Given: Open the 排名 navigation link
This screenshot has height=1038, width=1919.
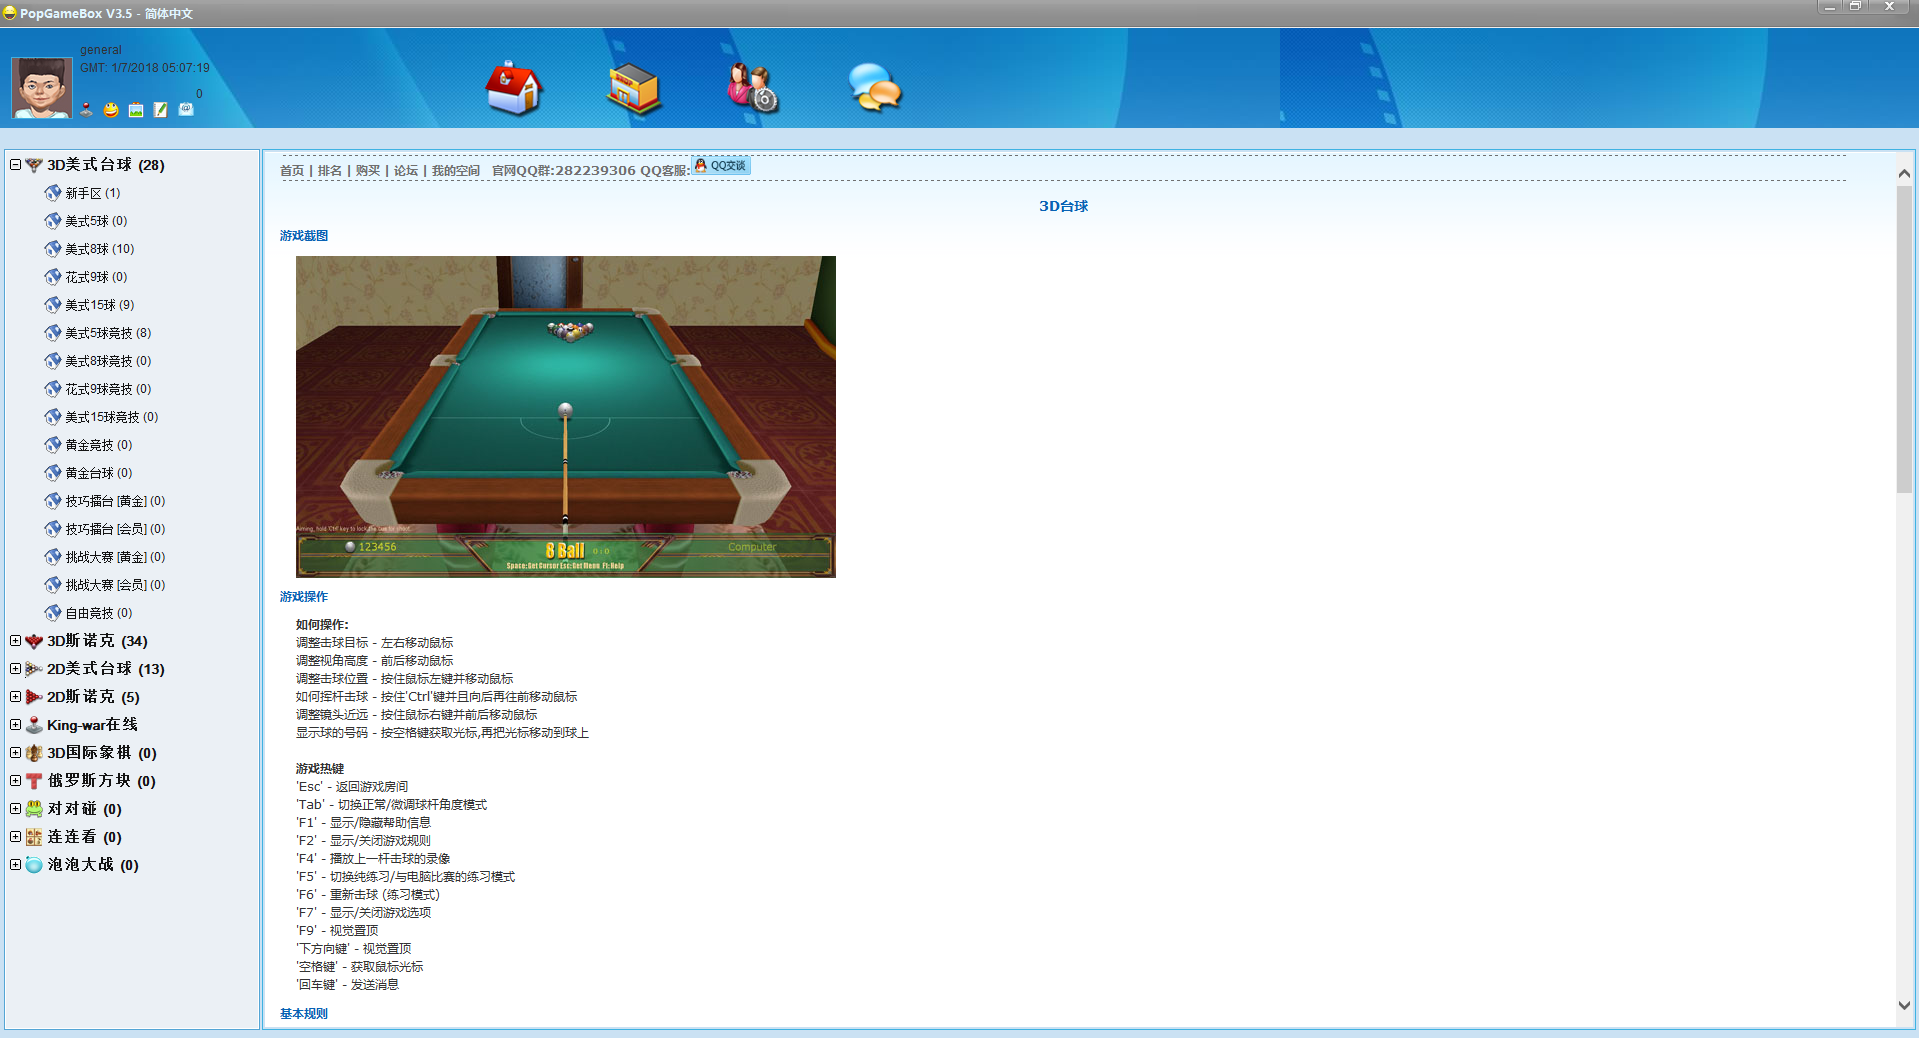Looking at the screenshot, I should coord(329,171).
